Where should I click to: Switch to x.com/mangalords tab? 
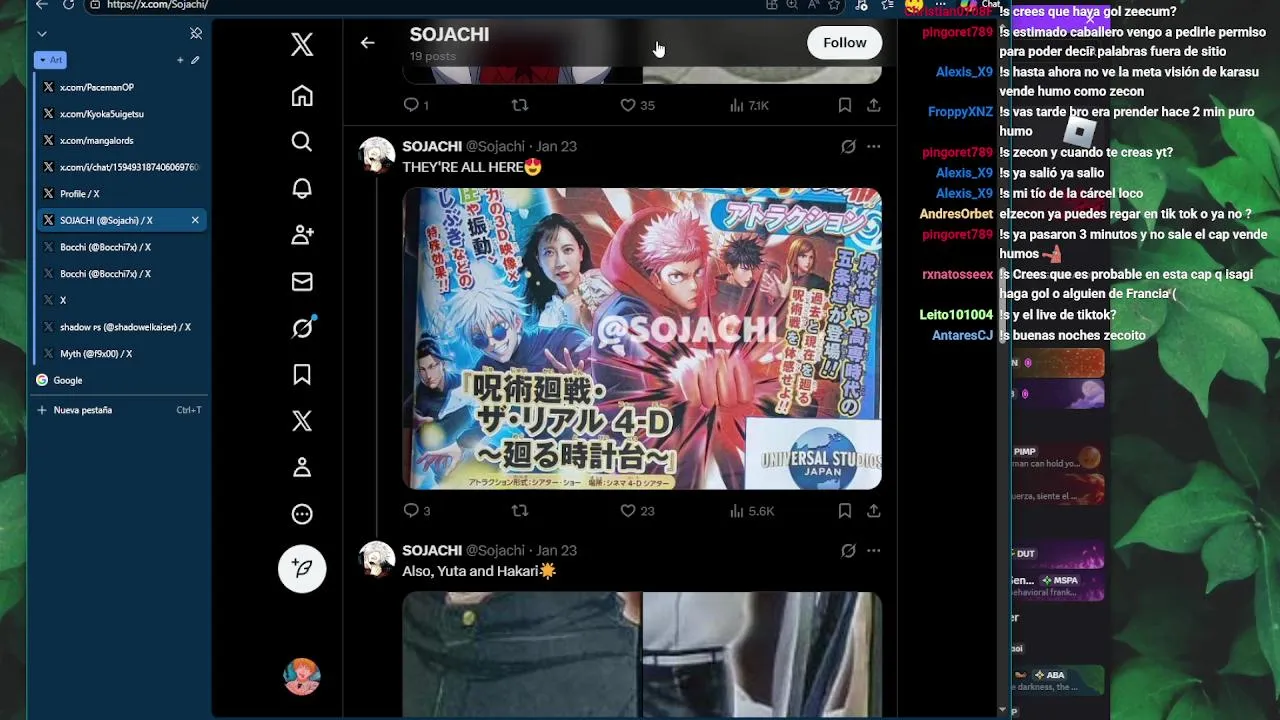pos(121,141)
